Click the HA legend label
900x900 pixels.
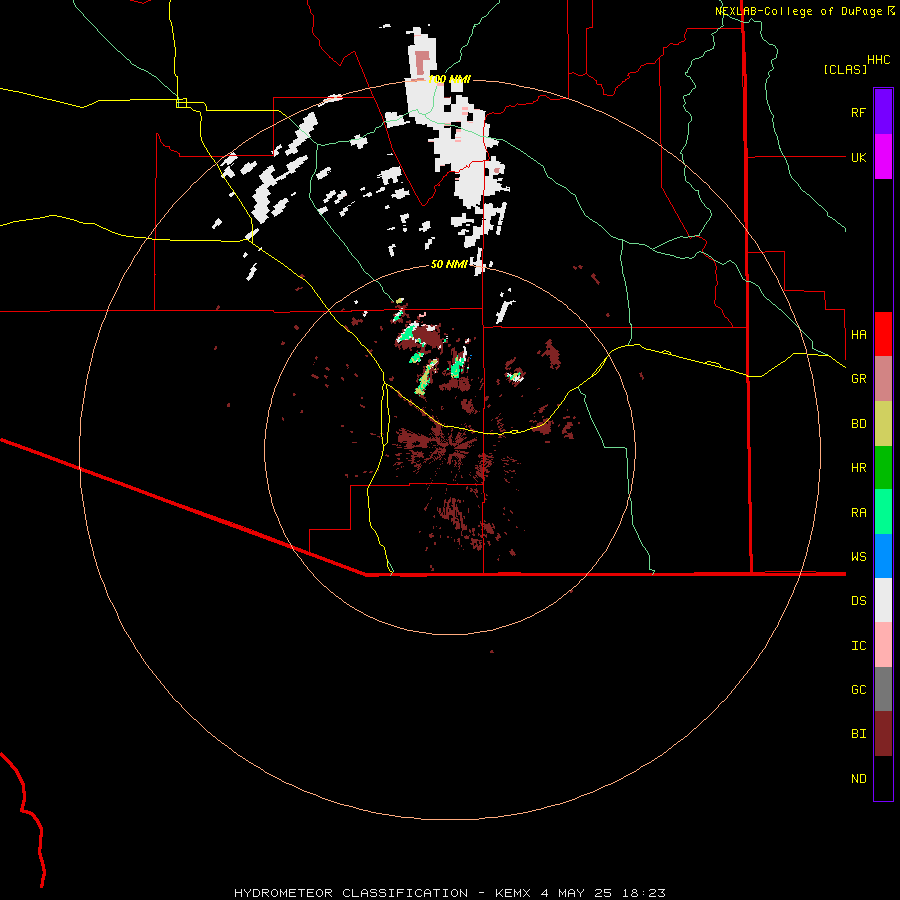858,334
